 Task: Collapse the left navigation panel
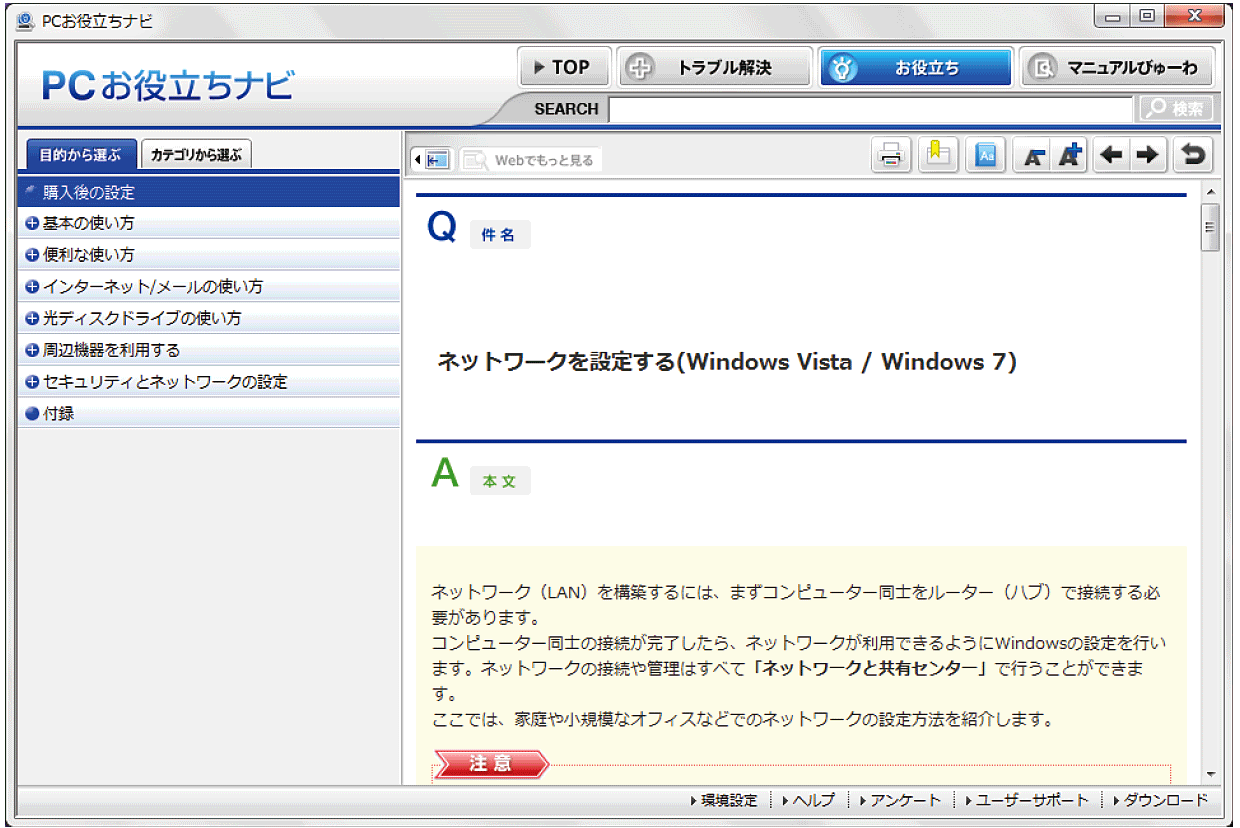pos(432,160)
